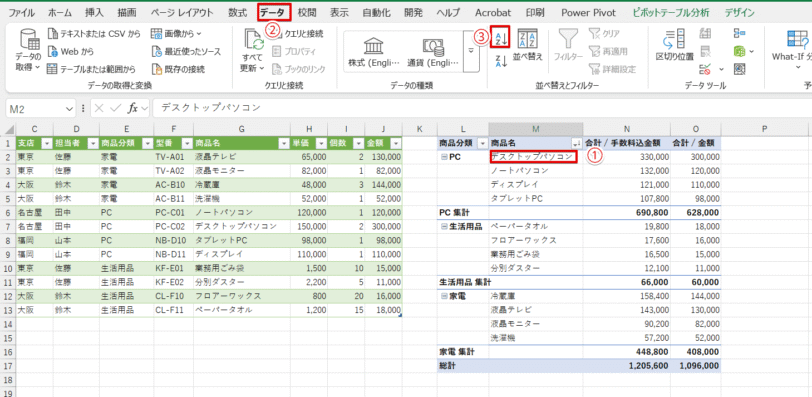Switch to the 数式 tab
812x397 pixels.
pyautogui.click(x=237, y=12)
